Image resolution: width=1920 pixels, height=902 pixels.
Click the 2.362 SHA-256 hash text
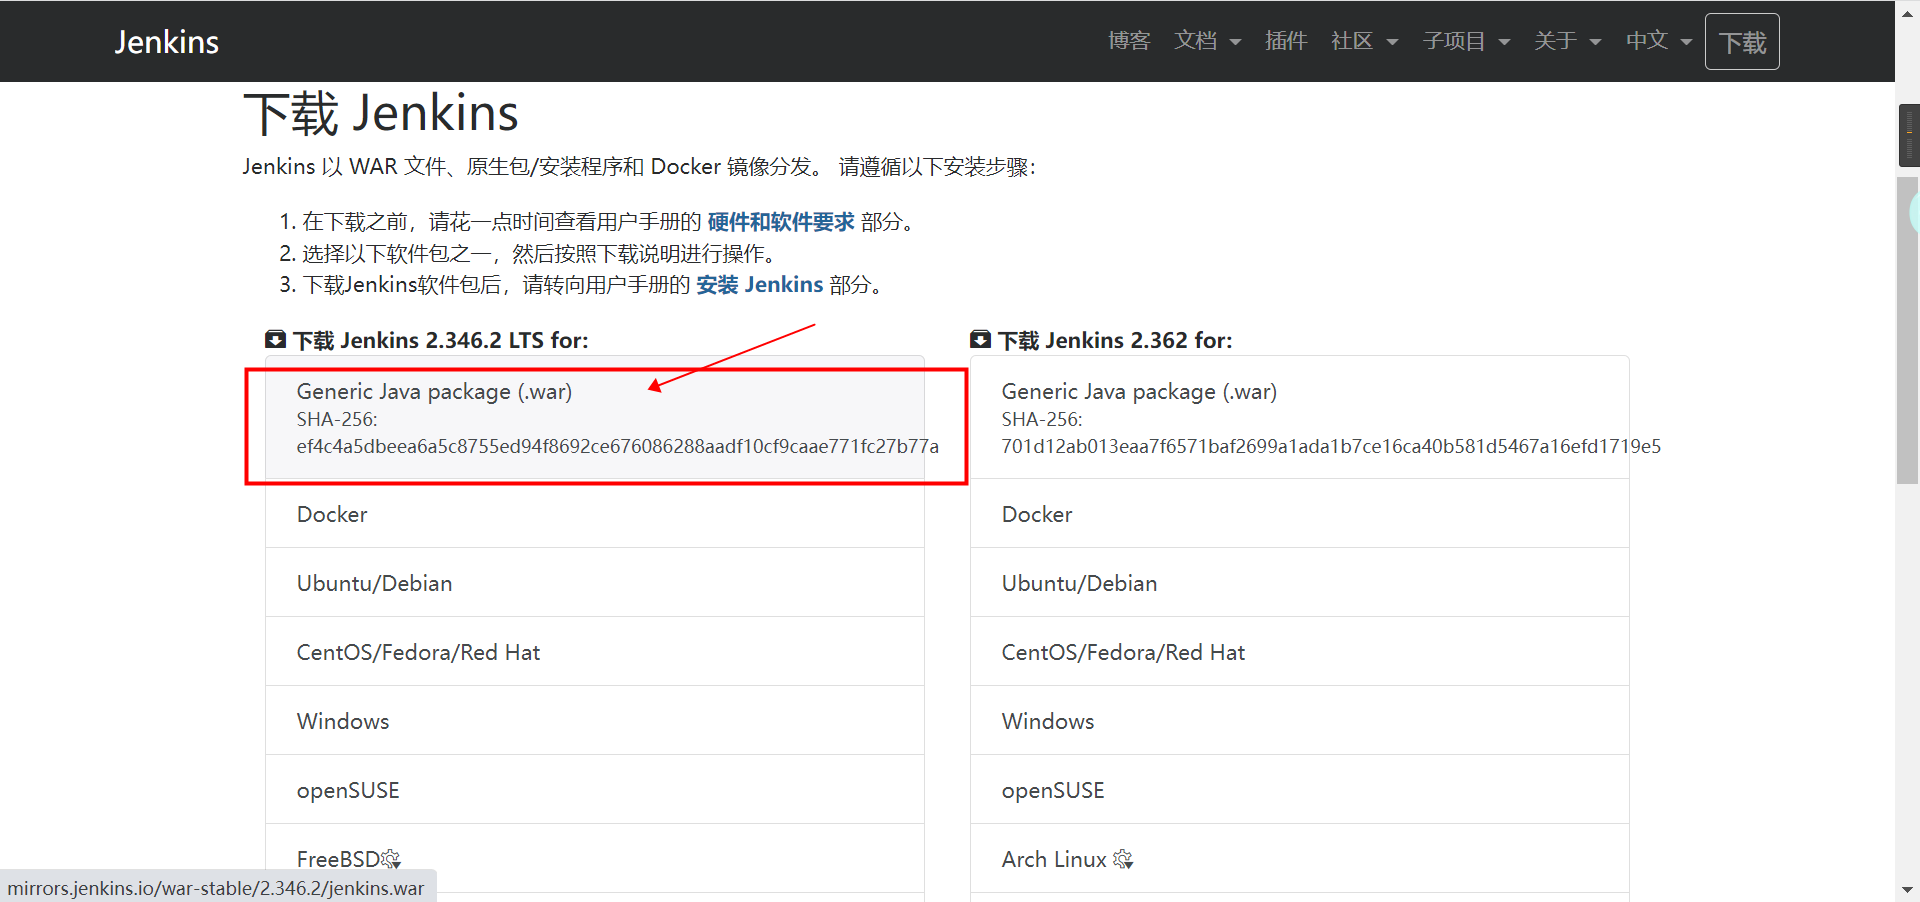tap(1331, 447)
